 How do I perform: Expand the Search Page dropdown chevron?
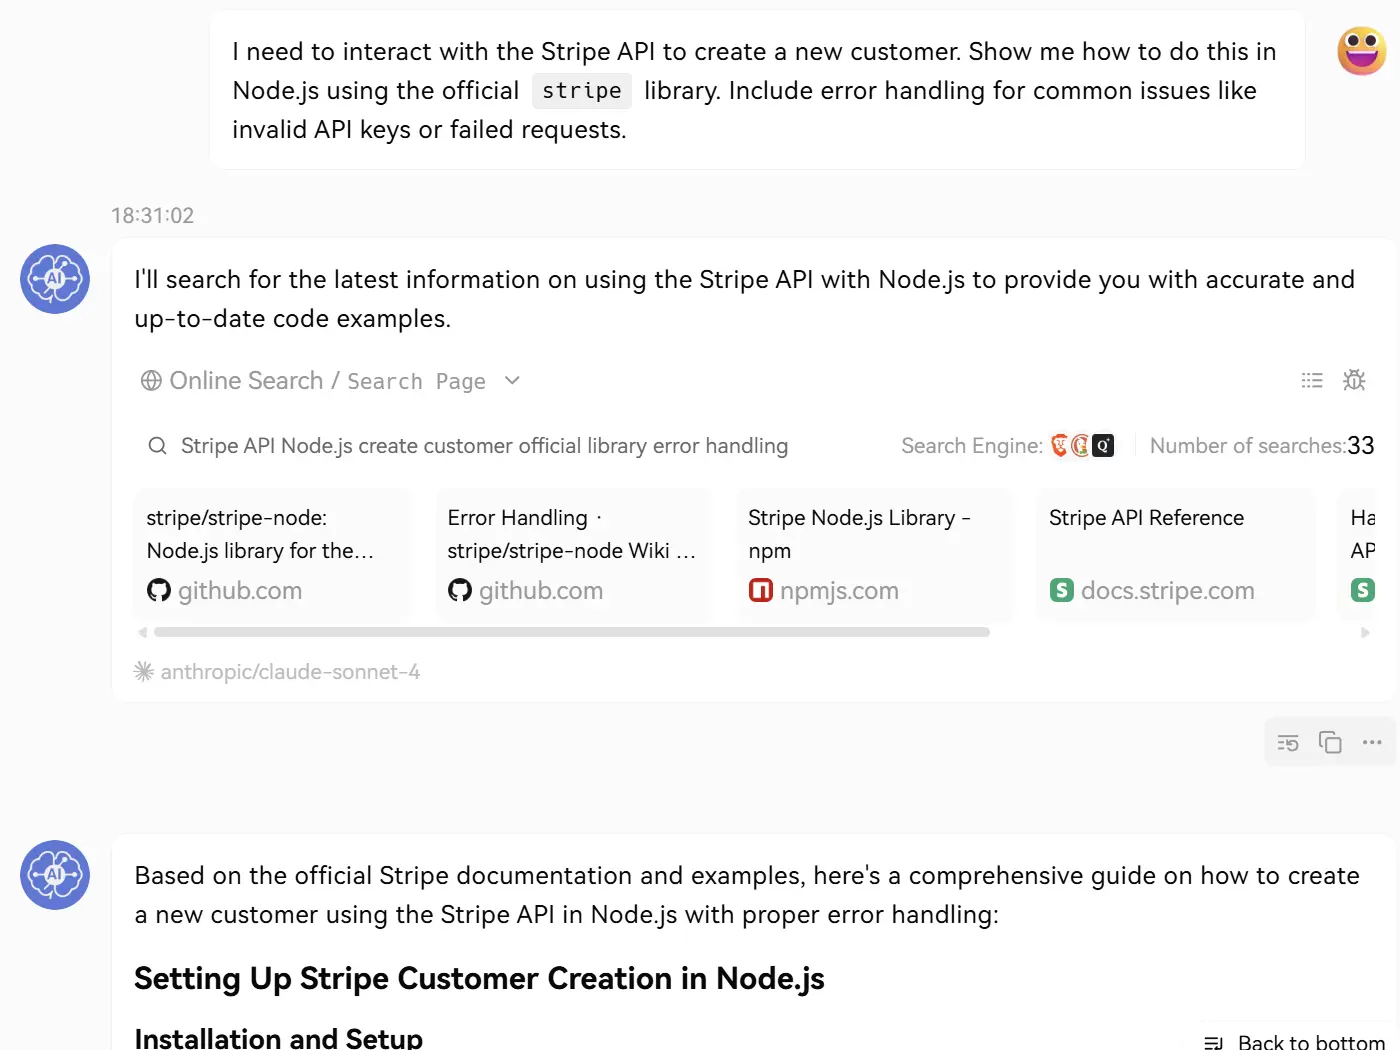512,381
